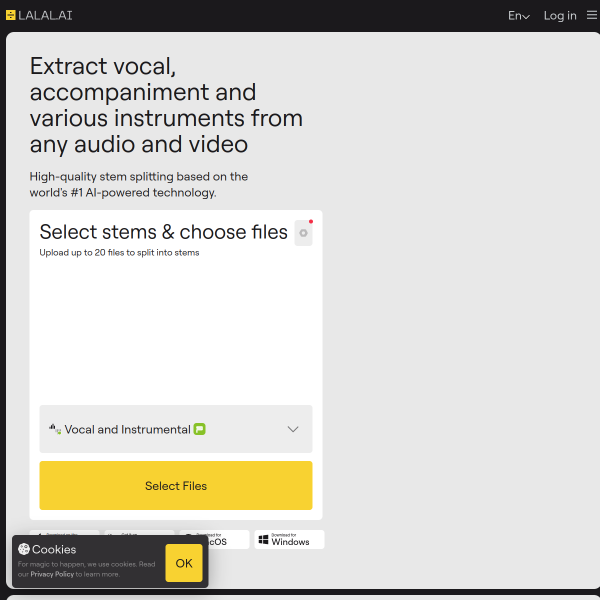Open the splitter settings gear icon

pos(303,233)
